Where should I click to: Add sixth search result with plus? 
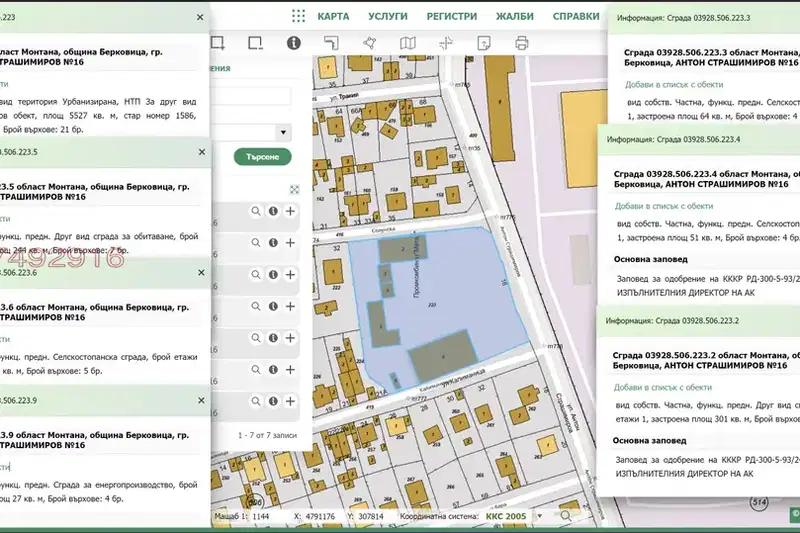[x=290, y=369]
